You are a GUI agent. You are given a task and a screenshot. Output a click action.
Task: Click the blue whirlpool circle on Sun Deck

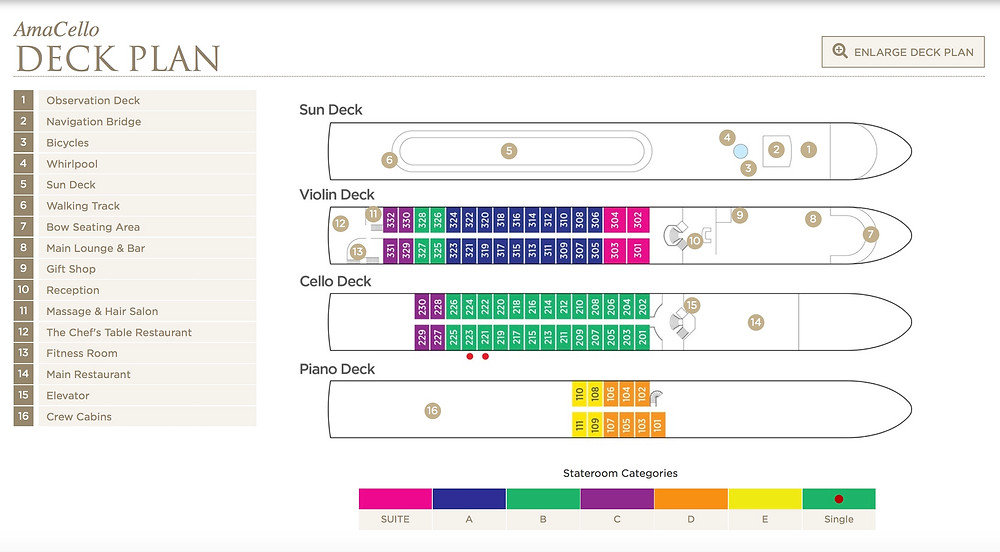tap(740, 152)
